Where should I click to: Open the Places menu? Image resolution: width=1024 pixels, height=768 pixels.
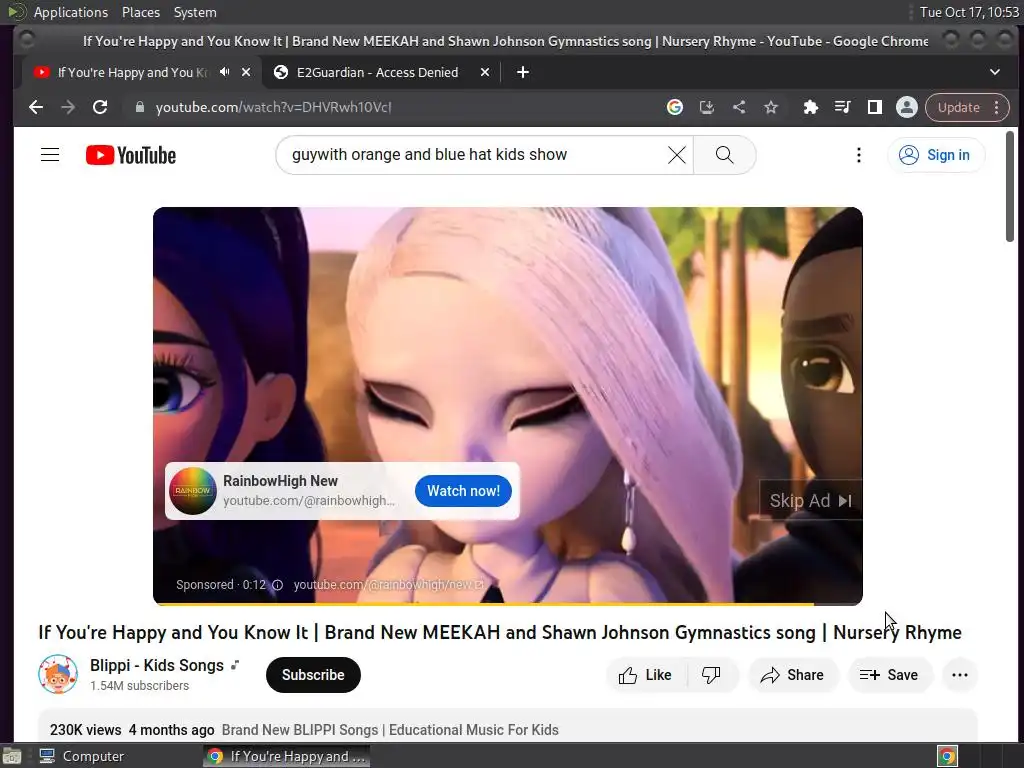click(140, 12)
